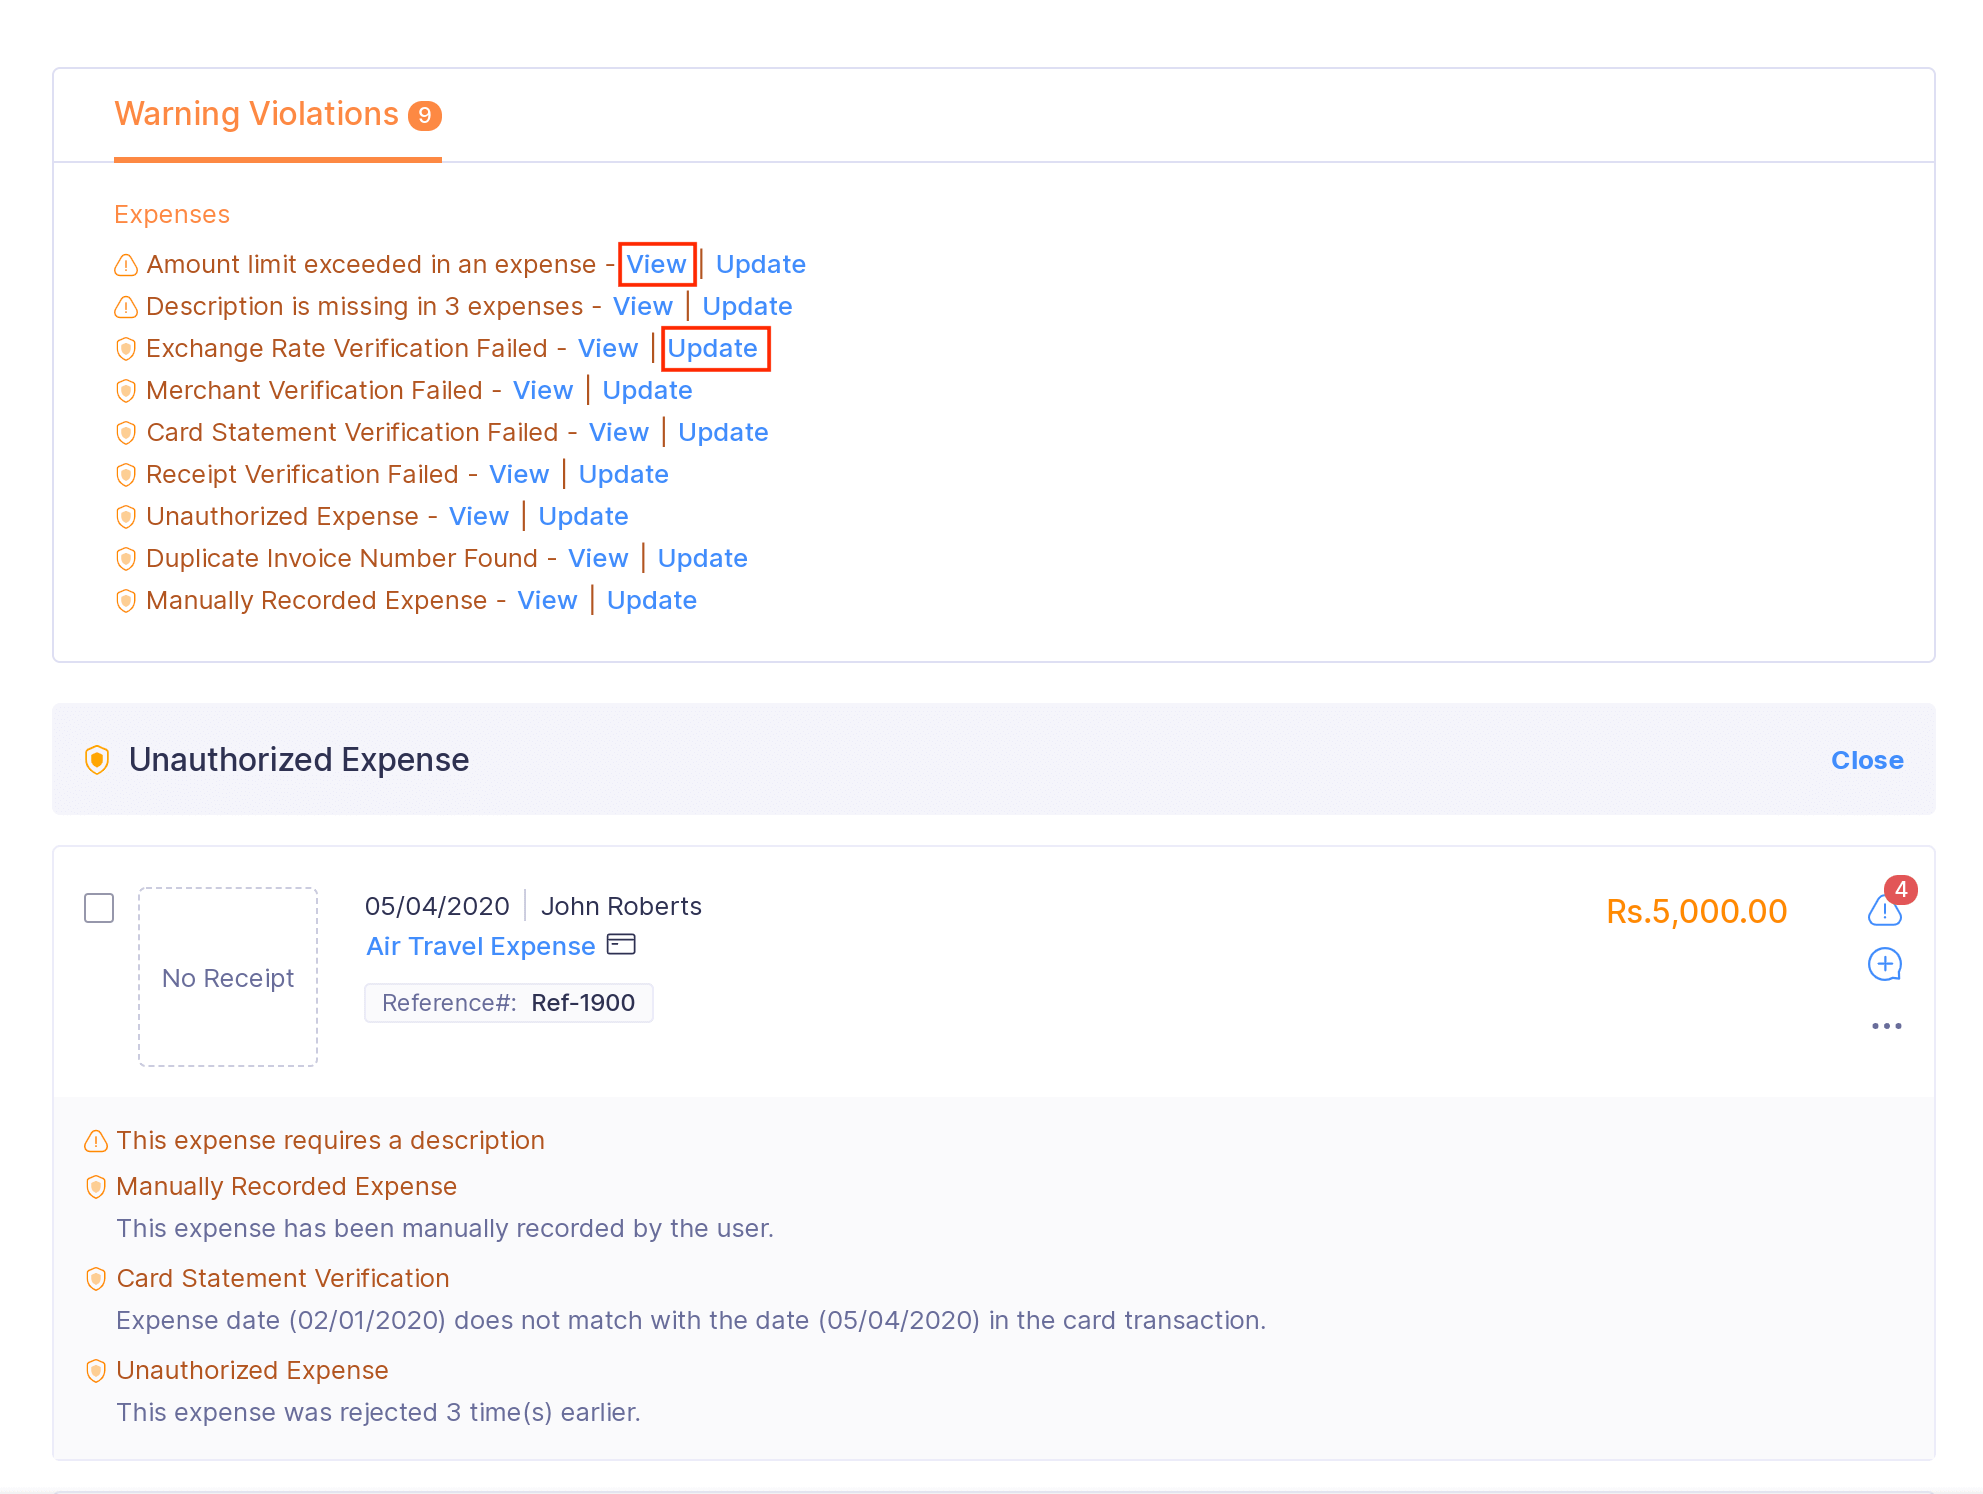View expenses with Description missing

[642, 306]
